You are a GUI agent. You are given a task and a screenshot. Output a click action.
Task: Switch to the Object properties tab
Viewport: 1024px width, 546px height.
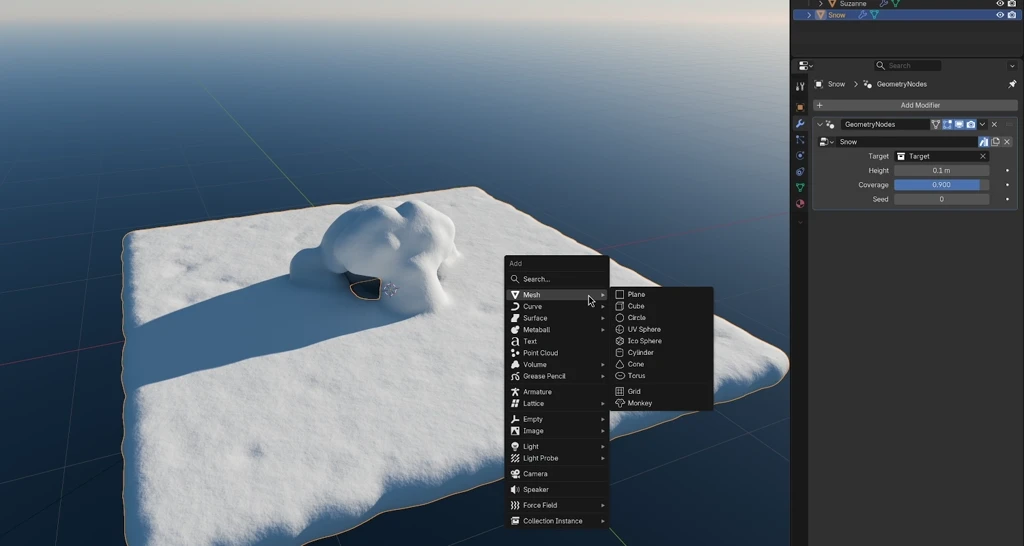(x=800, y=107)
